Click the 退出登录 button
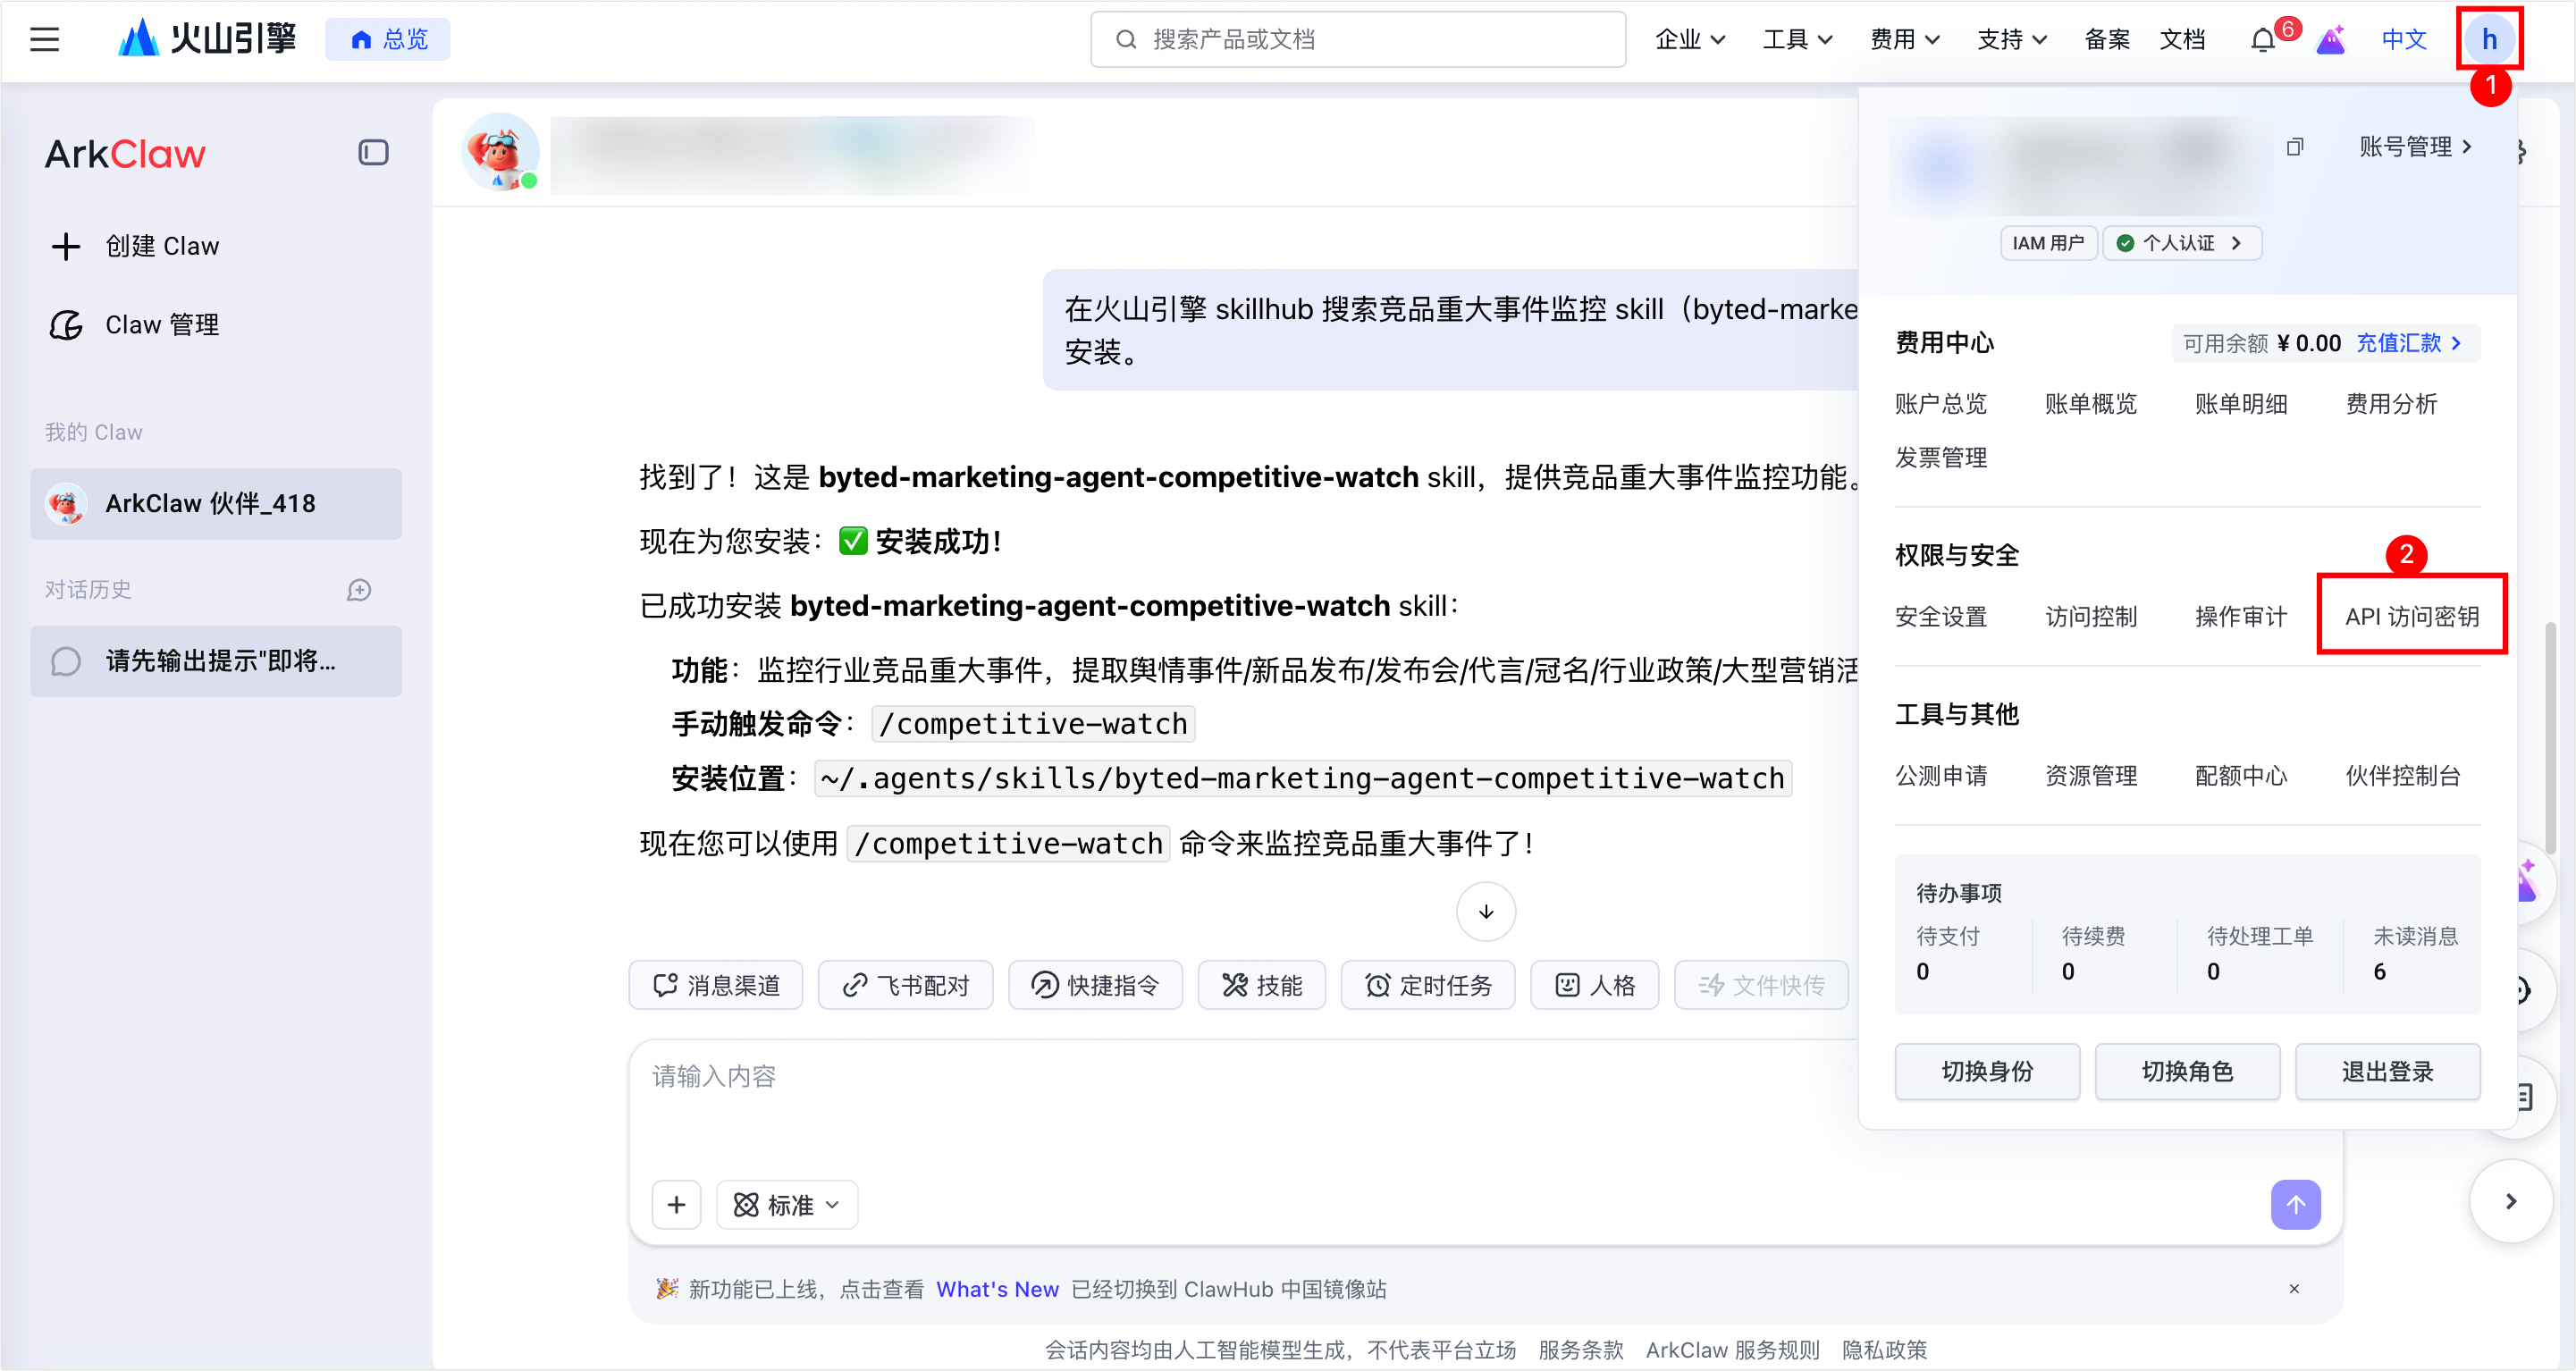Image resolution: width=2576 pixels, height=1371 pixels. tap(2387, 1071)
